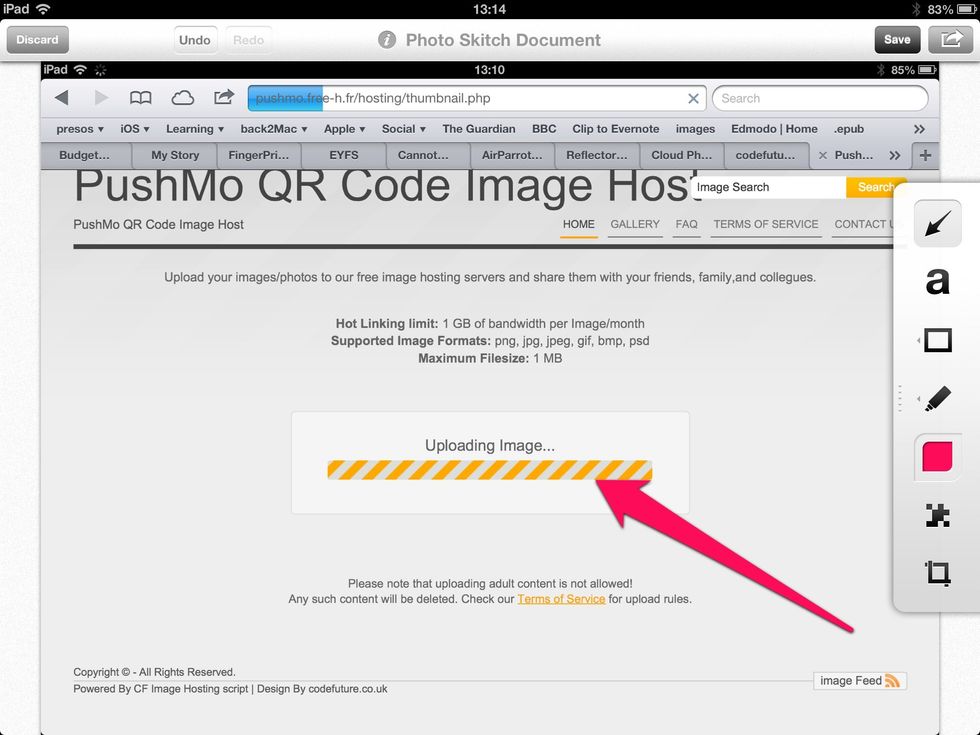Switch to the Cloud Ph... tab

(x=681, y=155)
